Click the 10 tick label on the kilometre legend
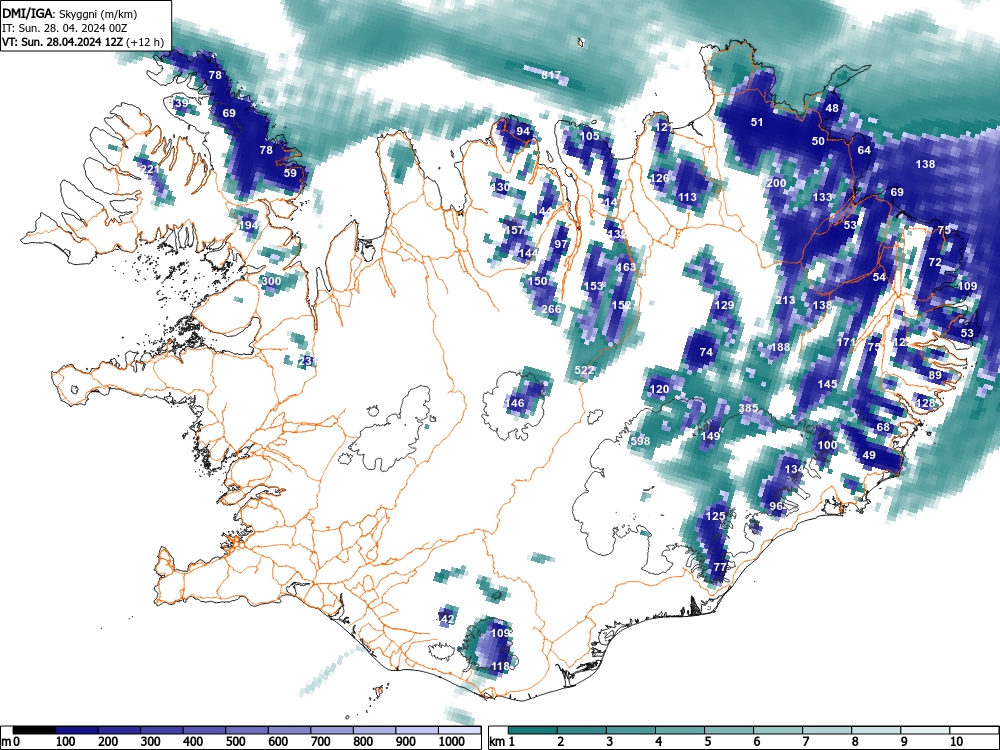The image size is (1000, 750). pos(955,742)
